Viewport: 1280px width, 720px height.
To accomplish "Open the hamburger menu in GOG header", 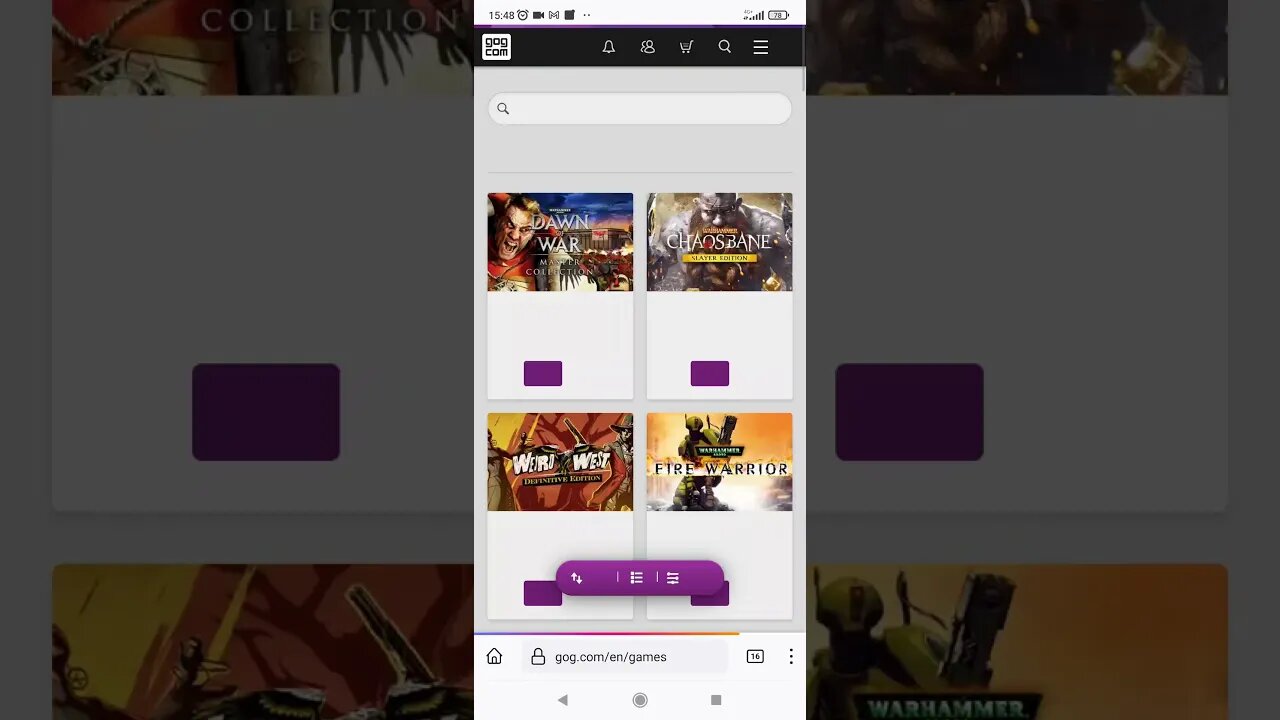I will pyautogui.click(x=761, y=47).
